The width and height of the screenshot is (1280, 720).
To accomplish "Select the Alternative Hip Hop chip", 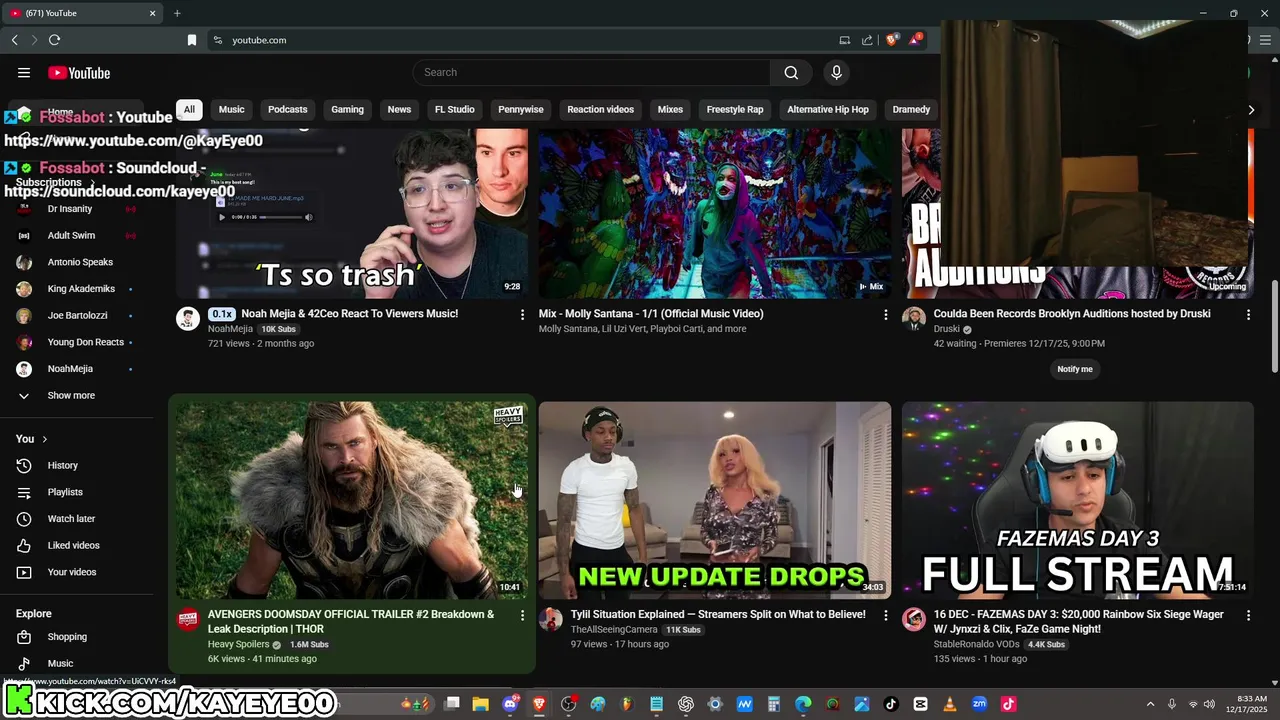I will (828, 110).
